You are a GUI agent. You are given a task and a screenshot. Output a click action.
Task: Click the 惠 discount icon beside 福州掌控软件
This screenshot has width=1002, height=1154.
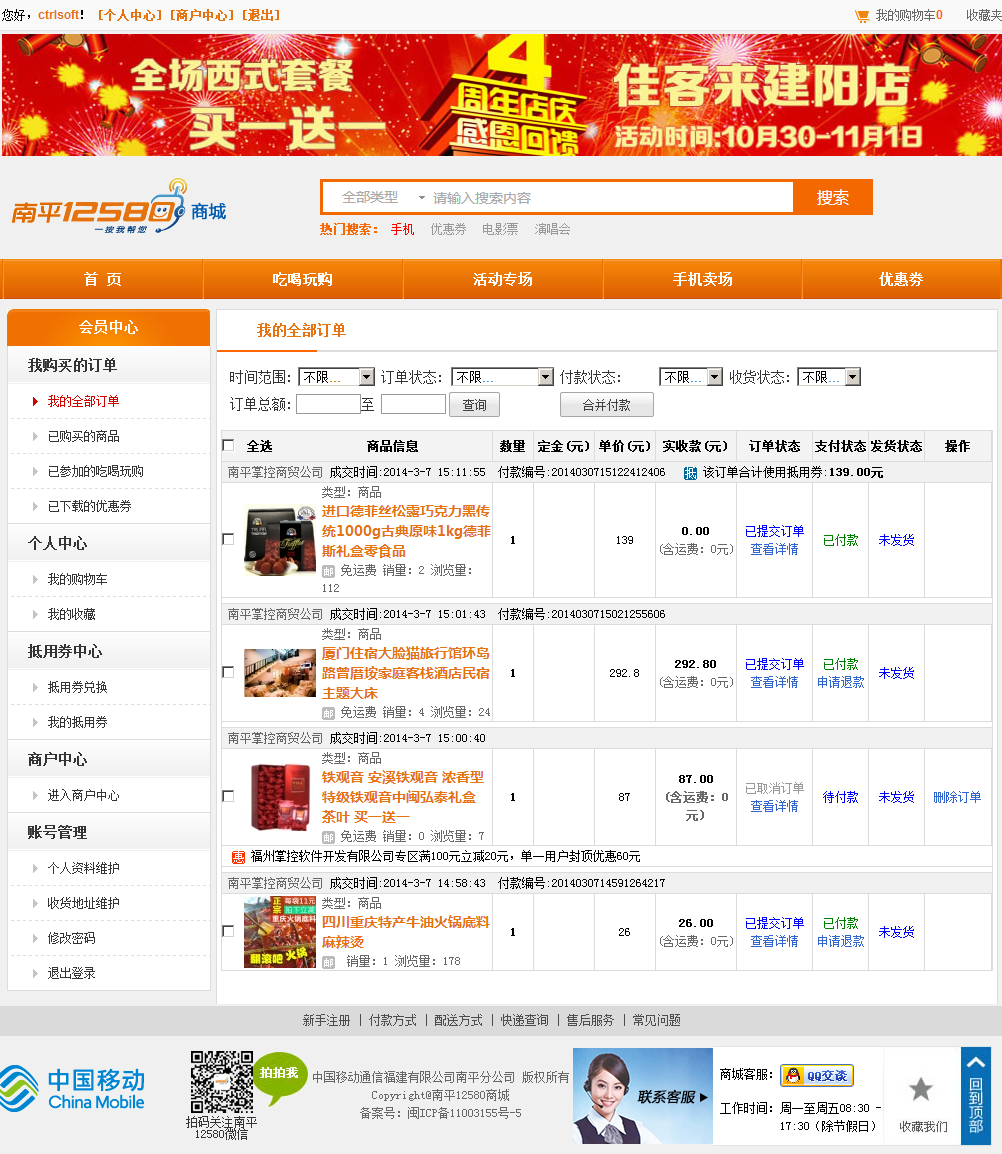click(239, 857)
